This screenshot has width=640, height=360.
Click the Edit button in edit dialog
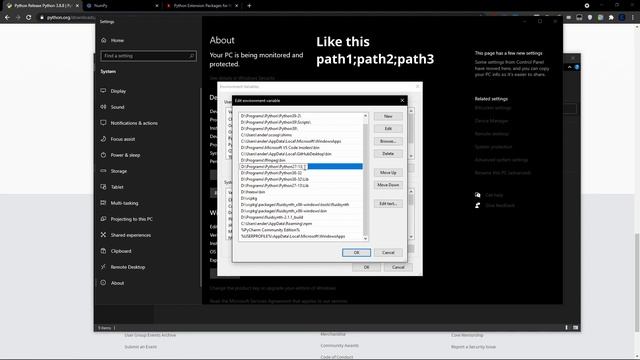(x=388, y=129)
